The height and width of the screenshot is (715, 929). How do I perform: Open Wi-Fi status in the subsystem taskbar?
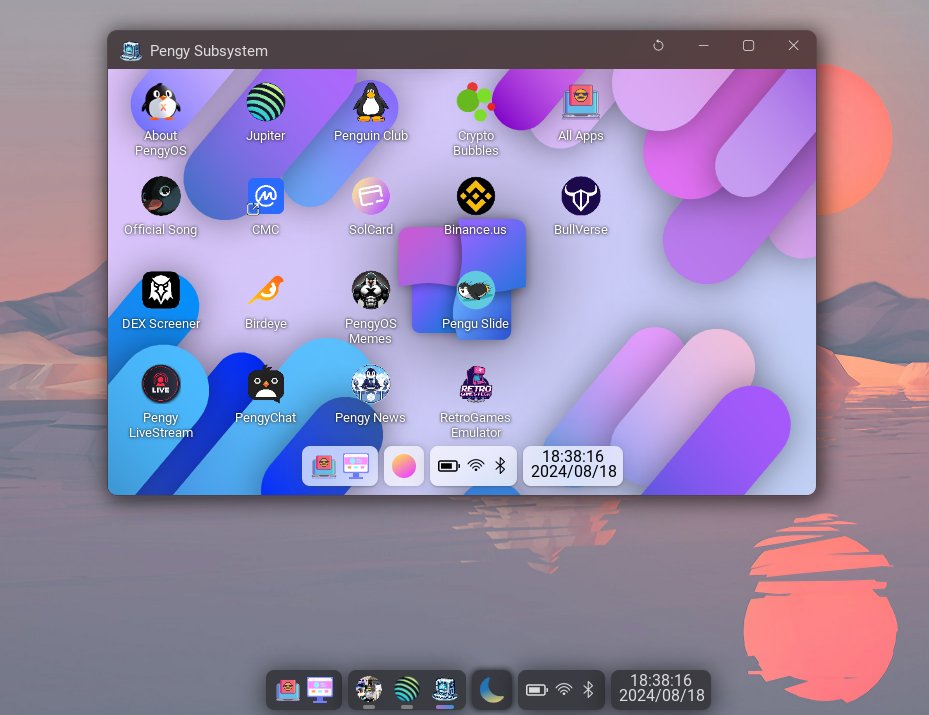pyautogui.click(x=476, y=466)
